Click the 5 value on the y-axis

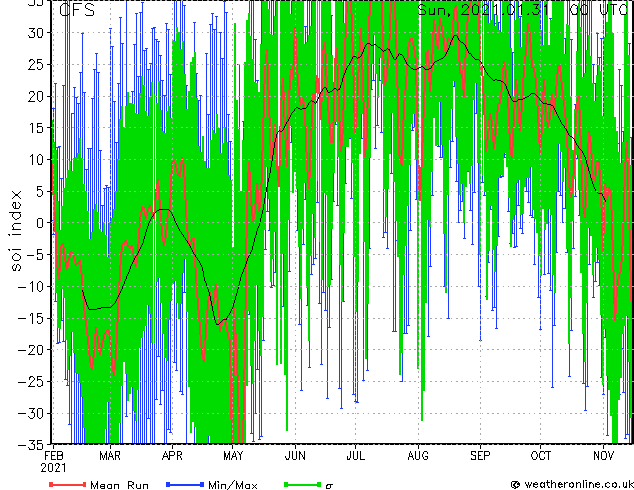coord(39,191)
